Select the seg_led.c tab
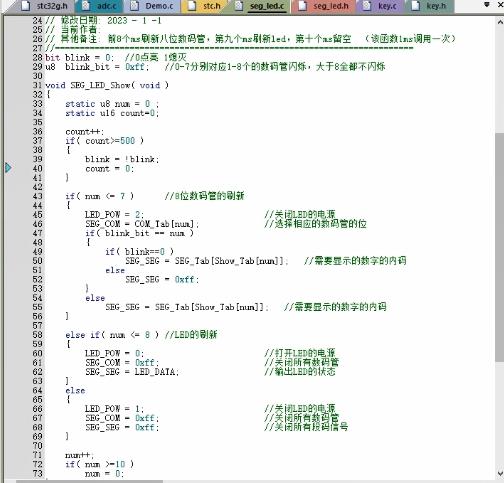The height and width of the screenshot is (483, 504). click(261, 6)
